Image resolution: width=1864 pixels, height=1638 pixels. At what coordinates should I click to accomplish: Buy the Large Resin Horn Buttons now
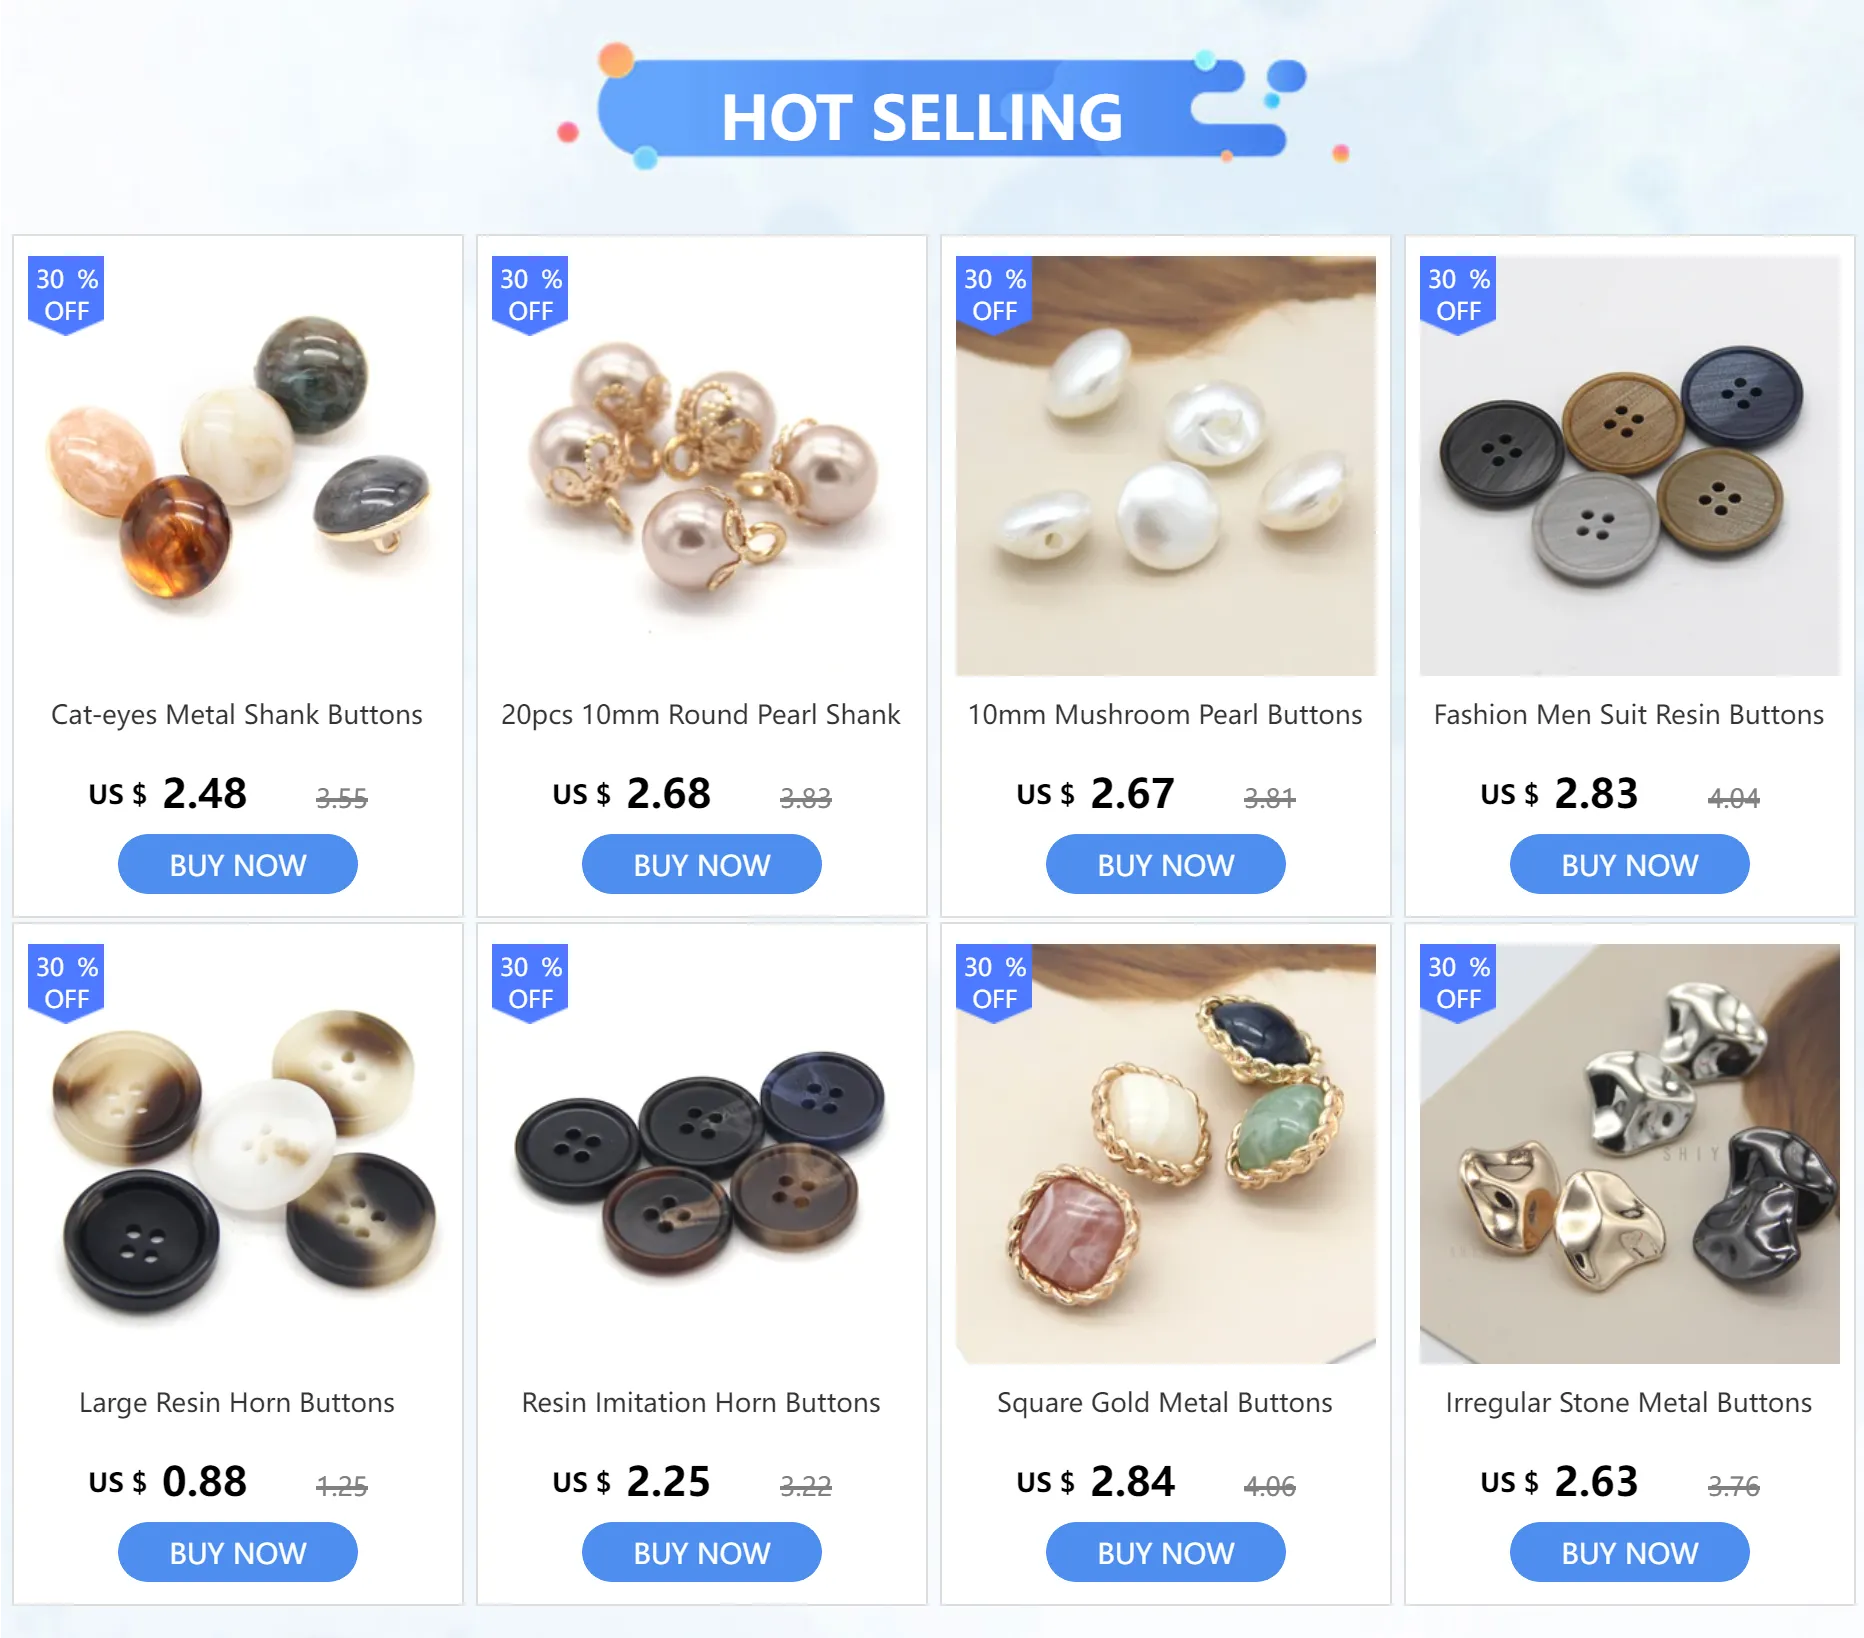tap(238, 1553)
